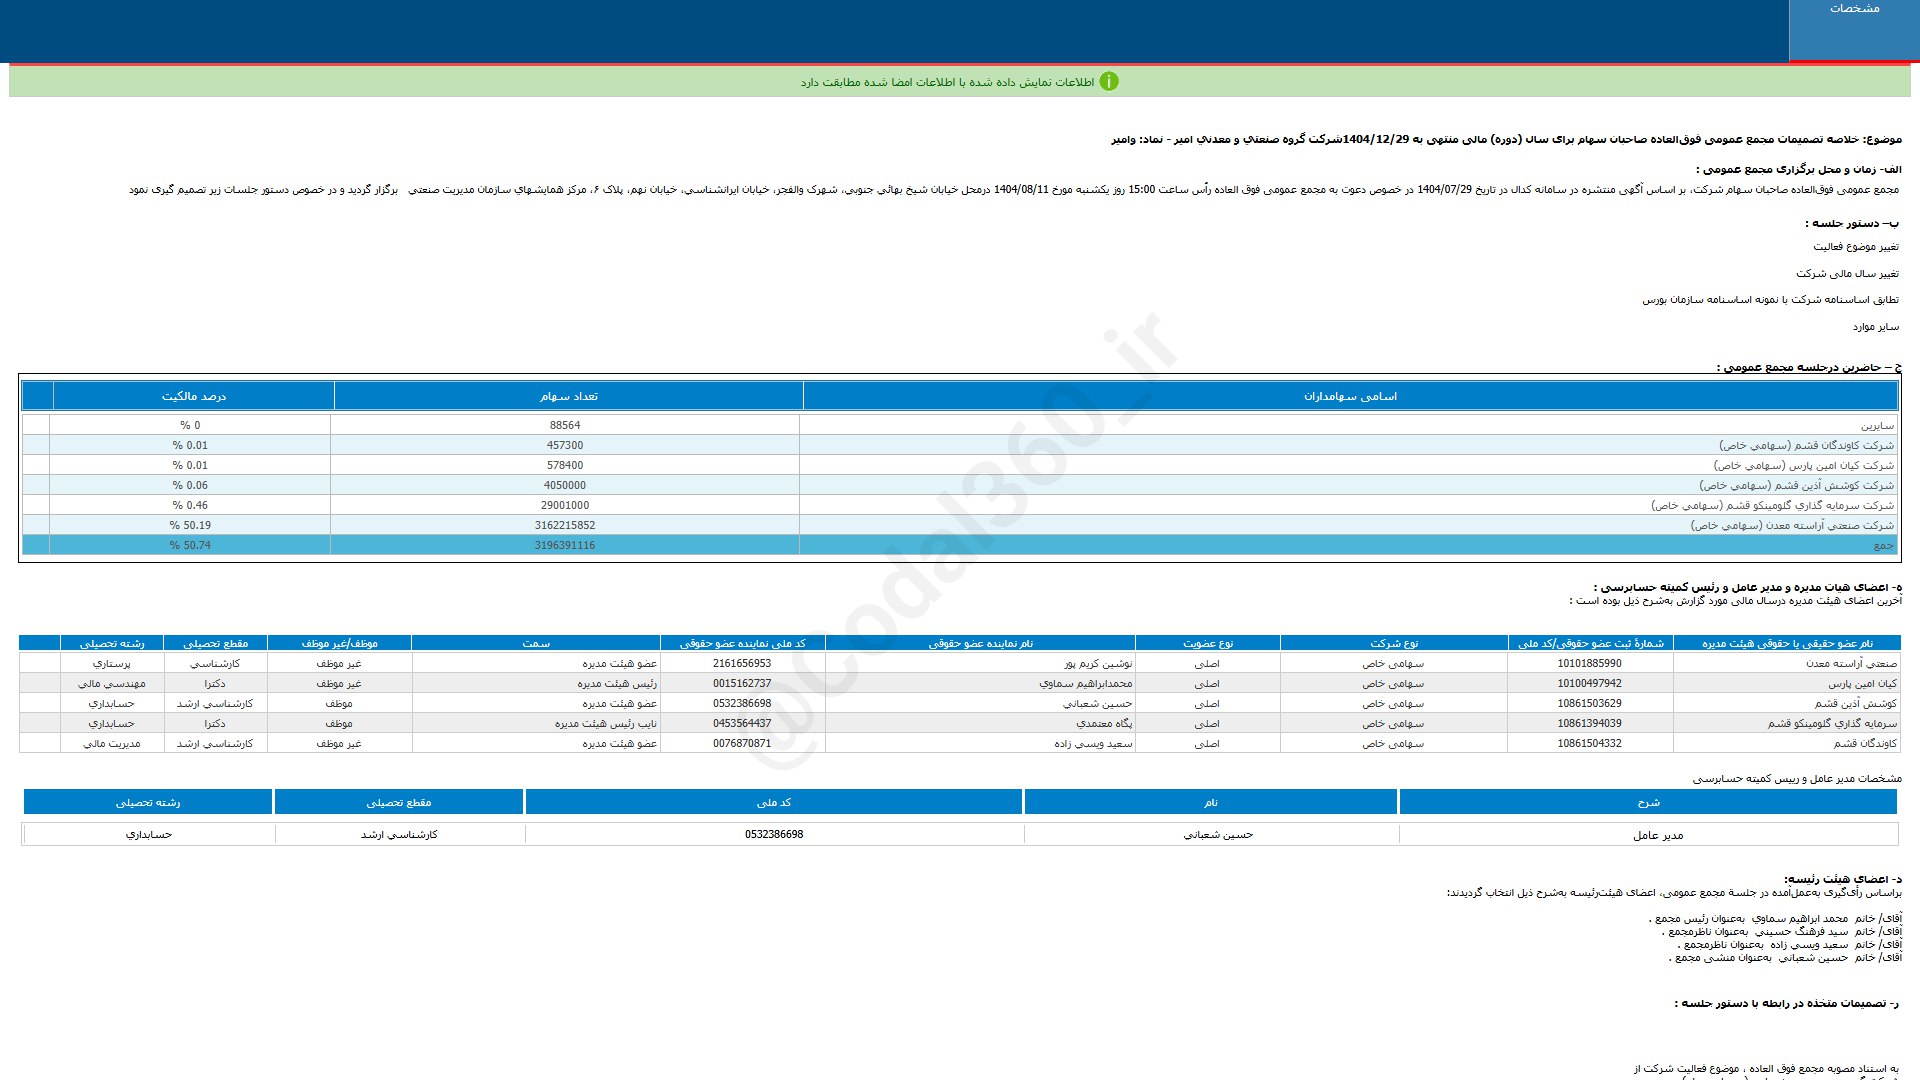Click the green signature verification message text
The width and height of the screenshot is (1920, 1080).
pyautogui.click(x=946, y=82)
